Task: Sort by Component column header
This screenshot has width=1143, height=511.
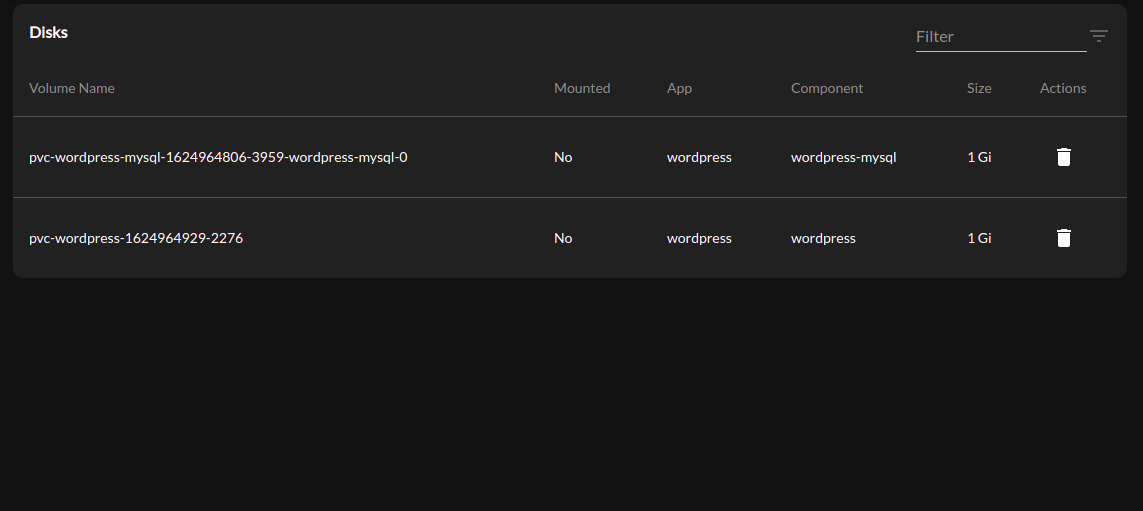Action: click(x=827, y=88)
